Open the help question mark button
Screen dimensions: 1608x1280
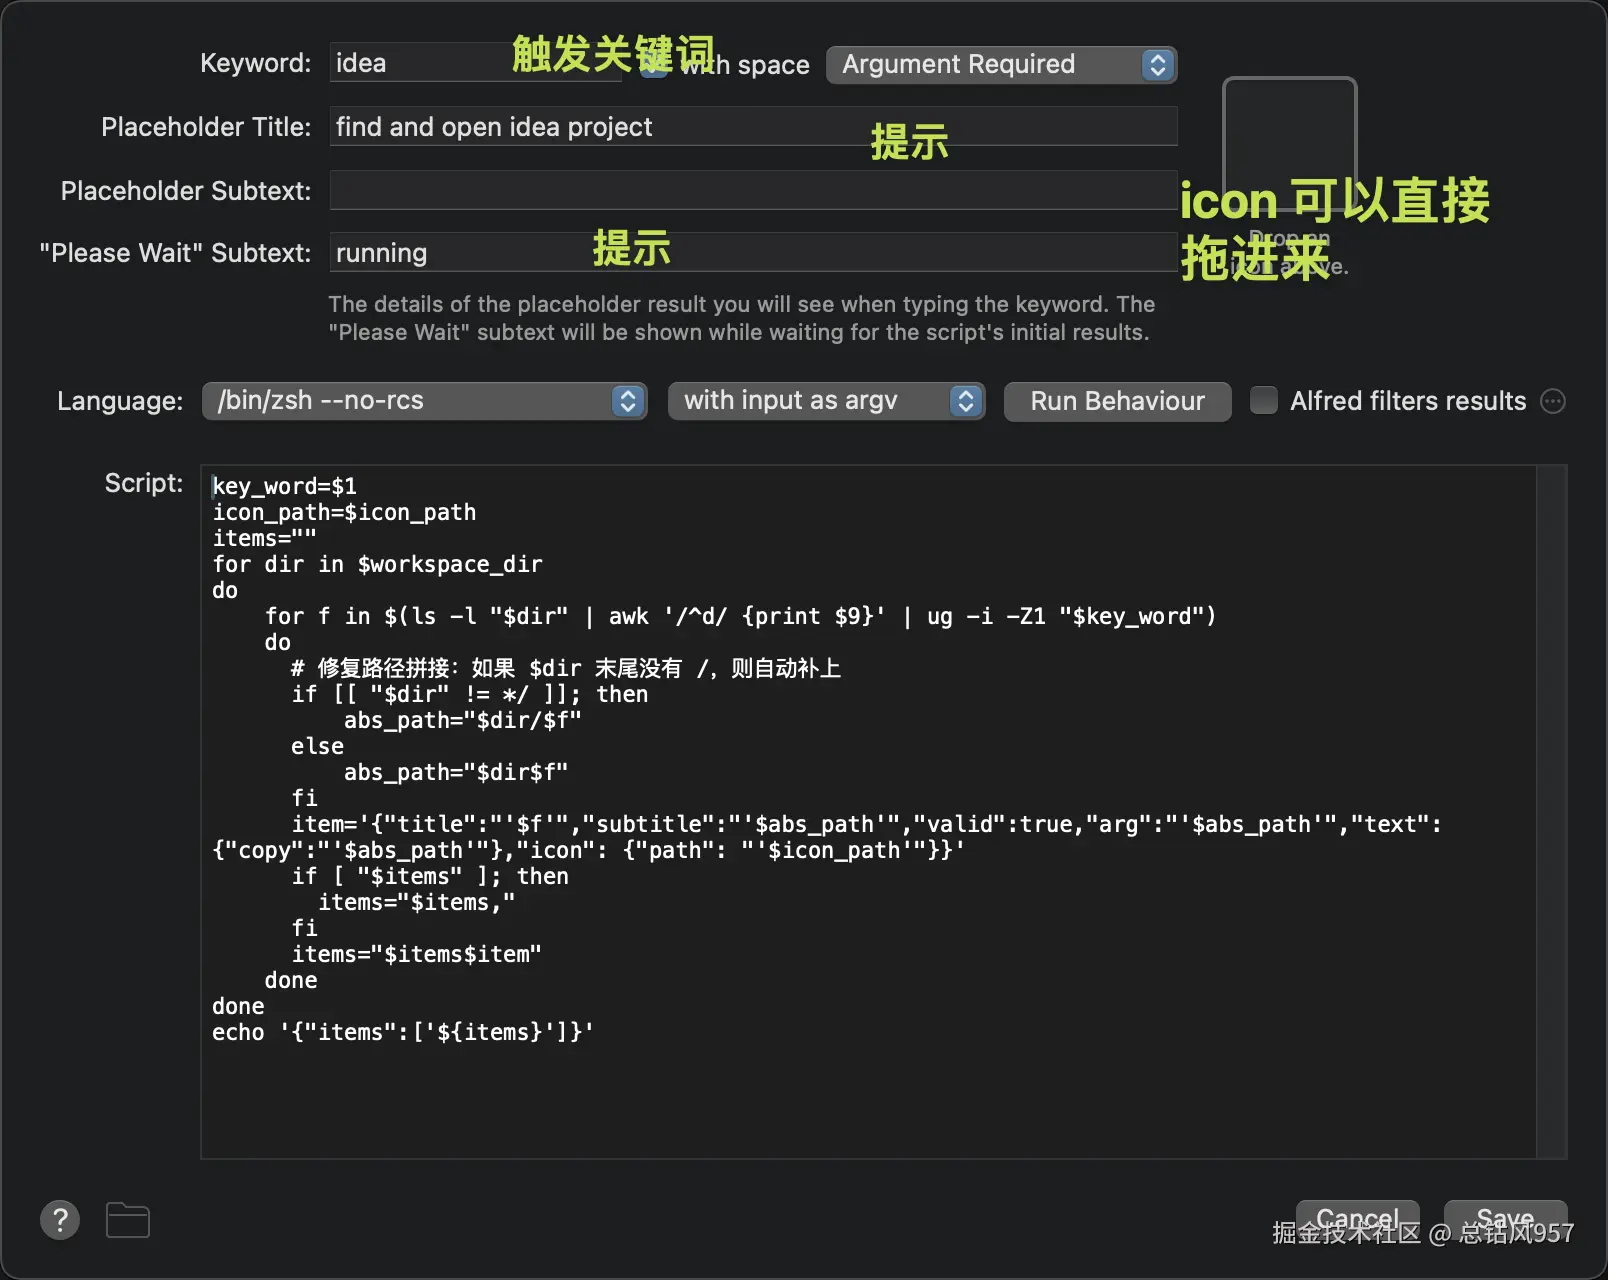click(x=60, y=1220)
